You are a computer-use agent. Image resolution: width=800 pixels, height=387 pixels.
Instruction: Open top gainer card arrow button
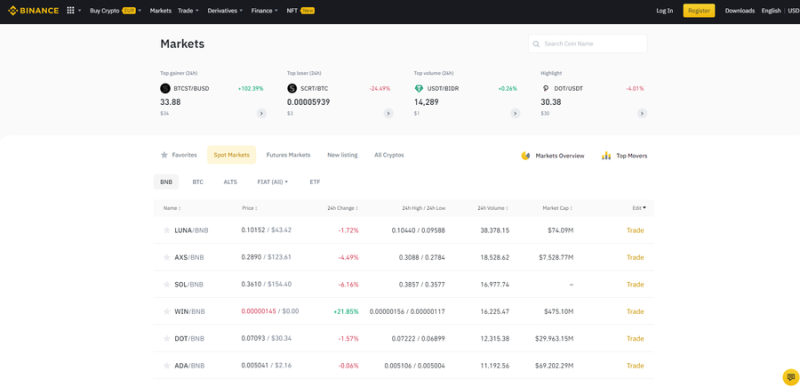tap(261, 113)
